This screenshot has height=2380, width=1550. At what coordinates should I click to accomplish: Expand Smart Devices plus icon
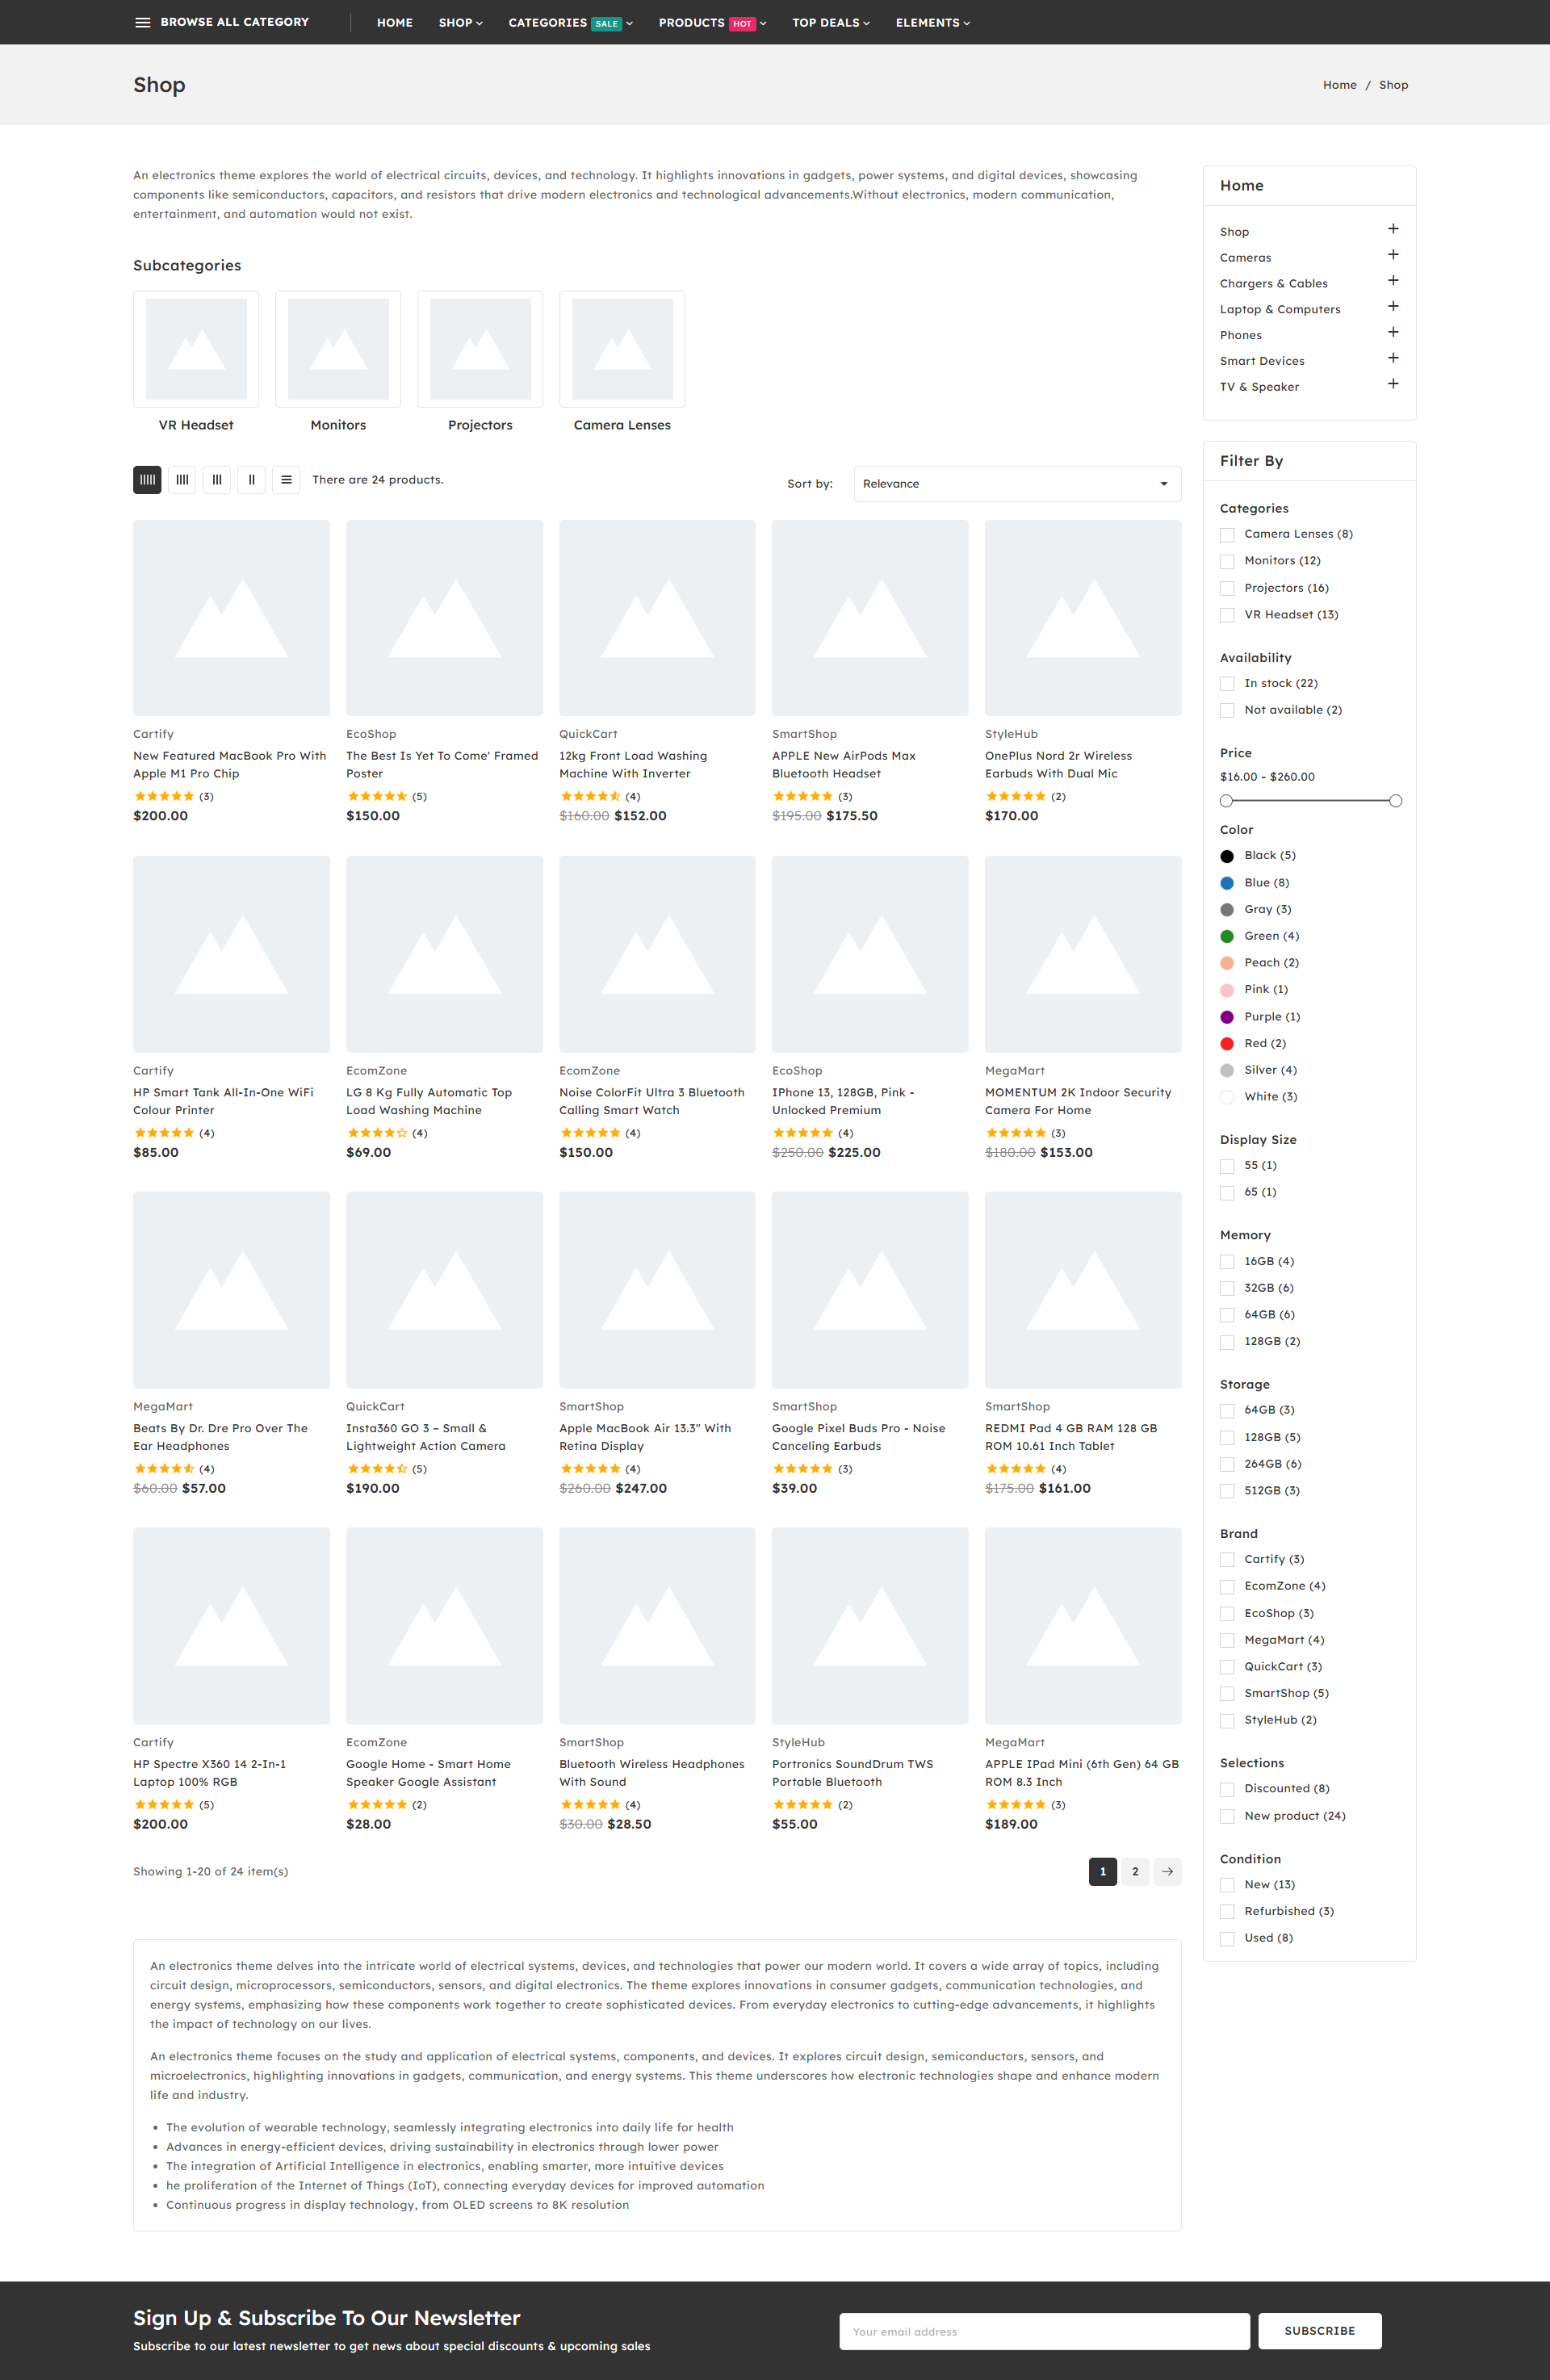pyautogui.click(x=1393, y=358)
